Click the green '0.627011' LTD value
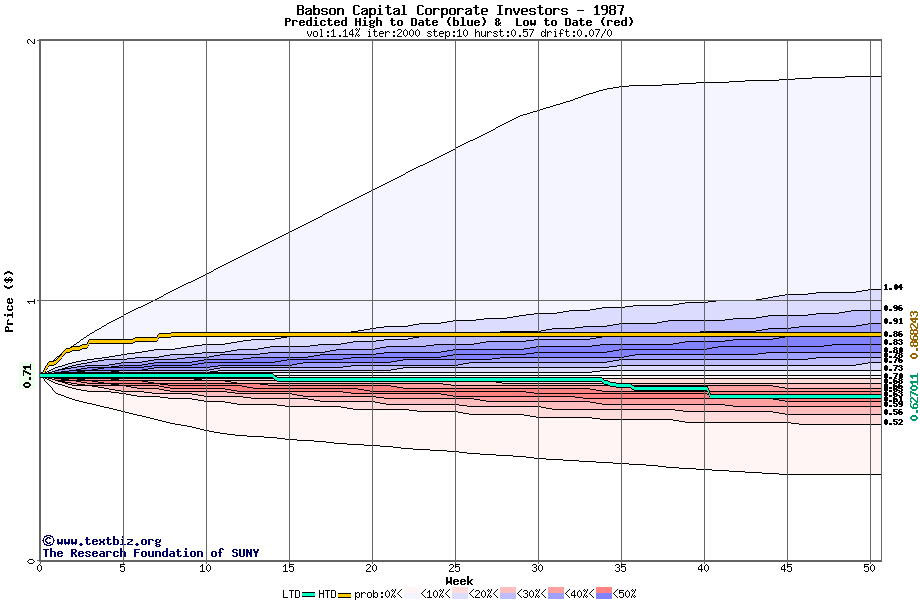The image size is (920, 600). [x=914, y=397]
